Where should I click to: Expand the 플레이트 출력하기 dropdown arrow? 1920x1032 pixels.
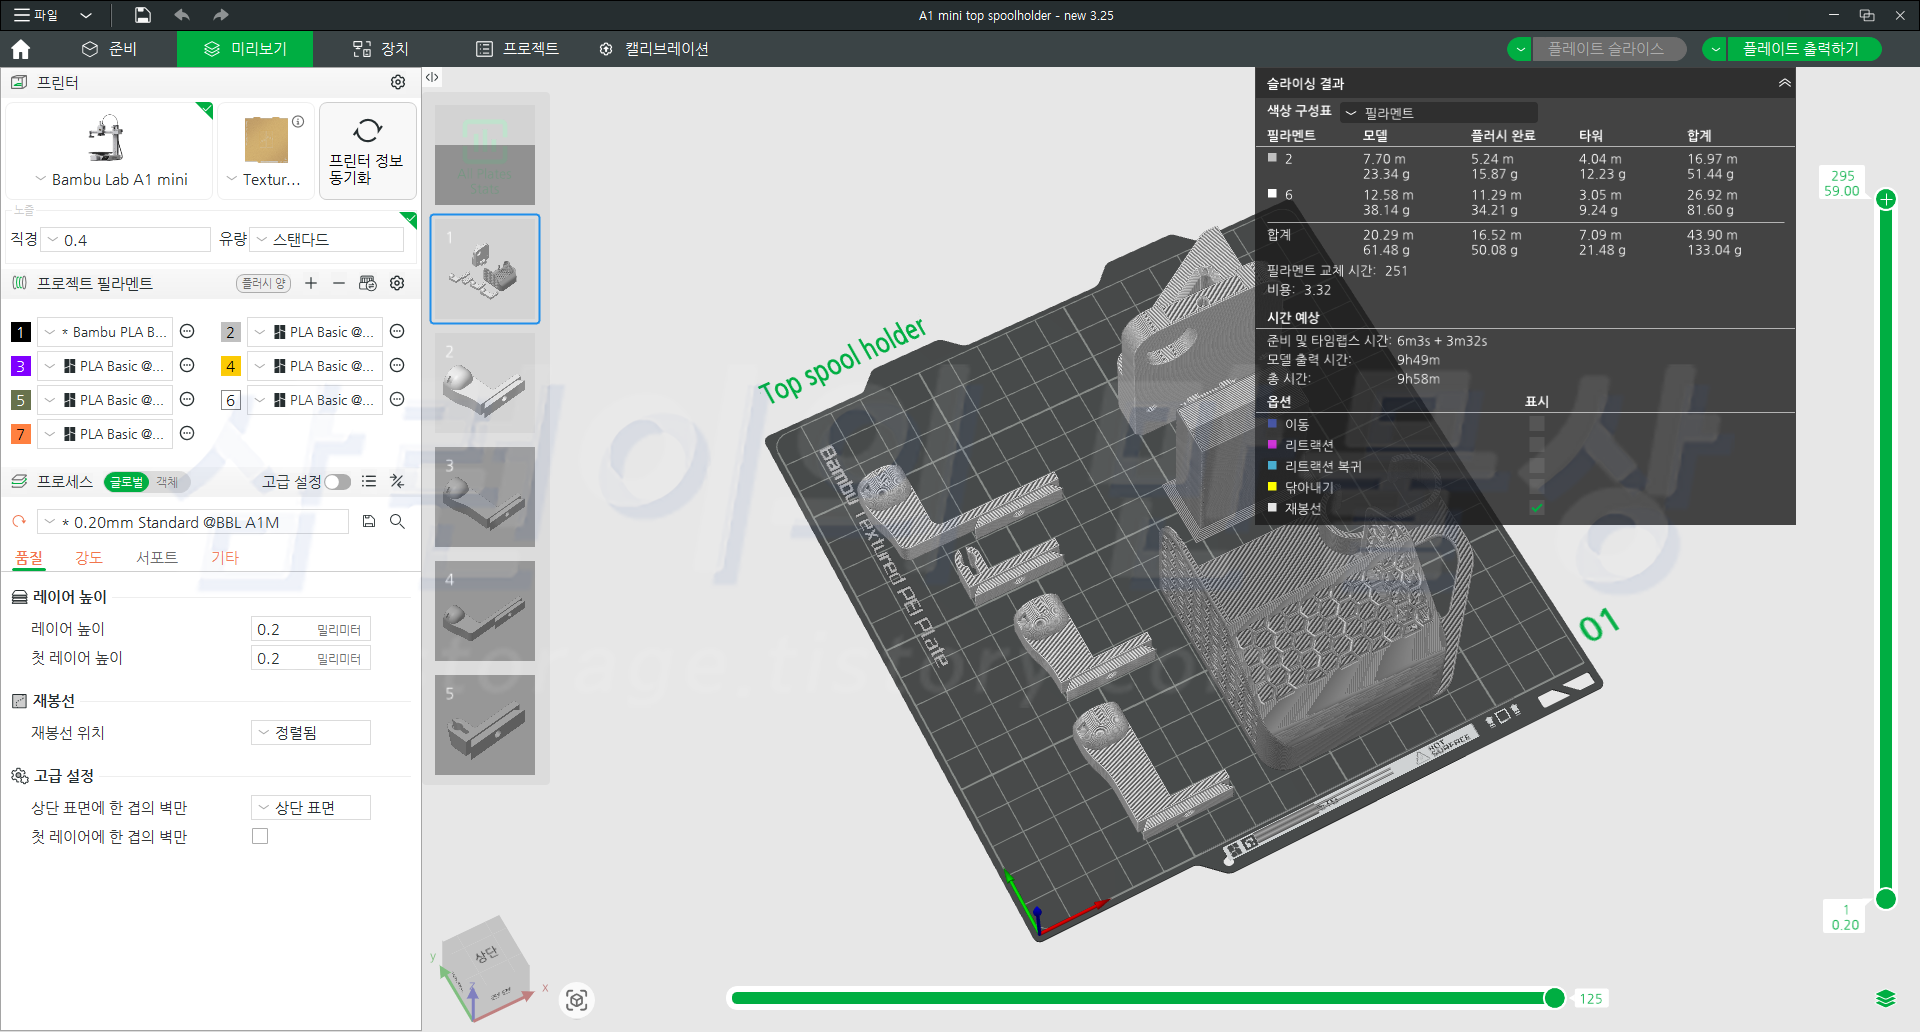pos(1715,49)
